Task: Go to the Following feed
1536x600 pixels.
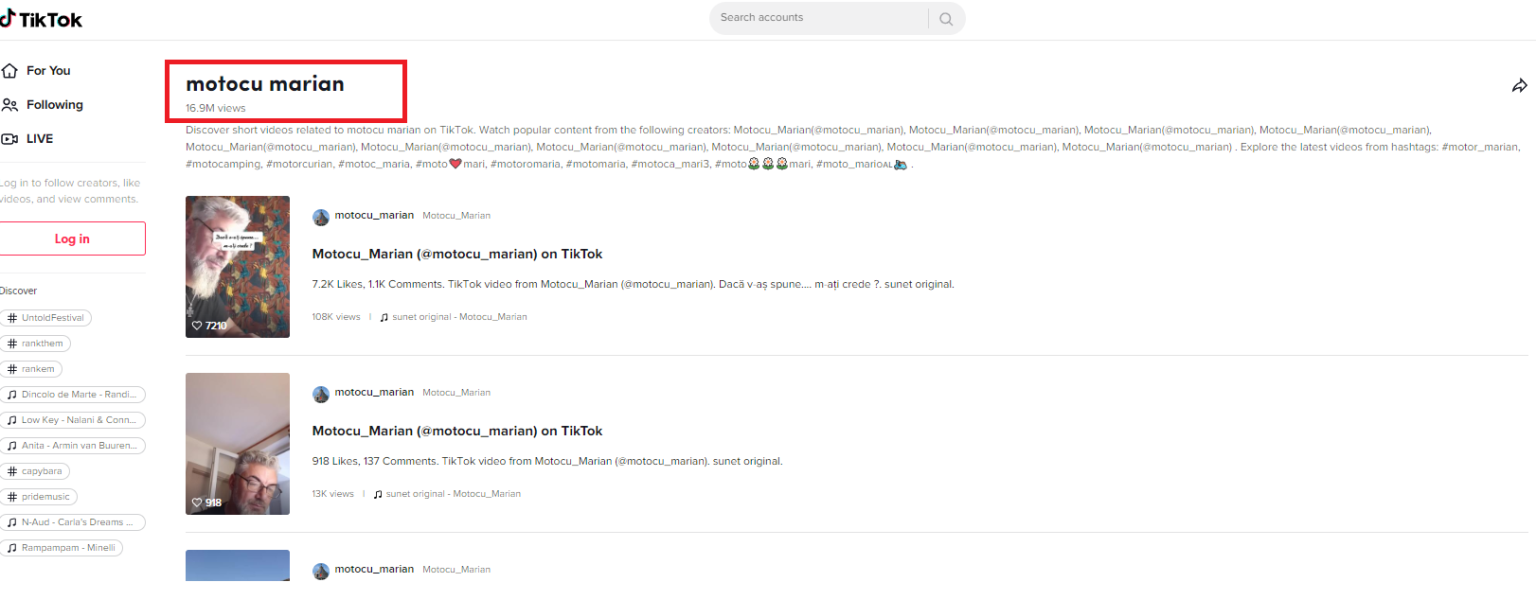Action: pyautogui.click(x=53, y=105)
